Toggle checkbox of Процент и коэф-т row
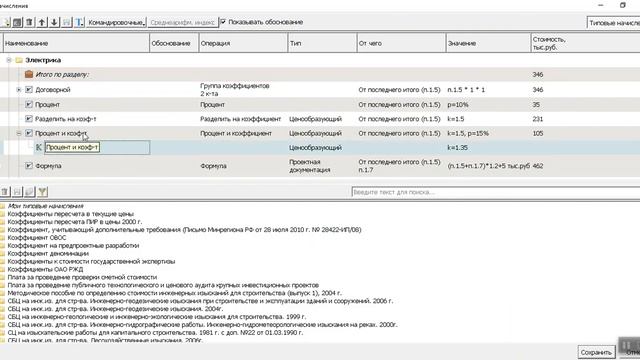 tap(29, 133)
